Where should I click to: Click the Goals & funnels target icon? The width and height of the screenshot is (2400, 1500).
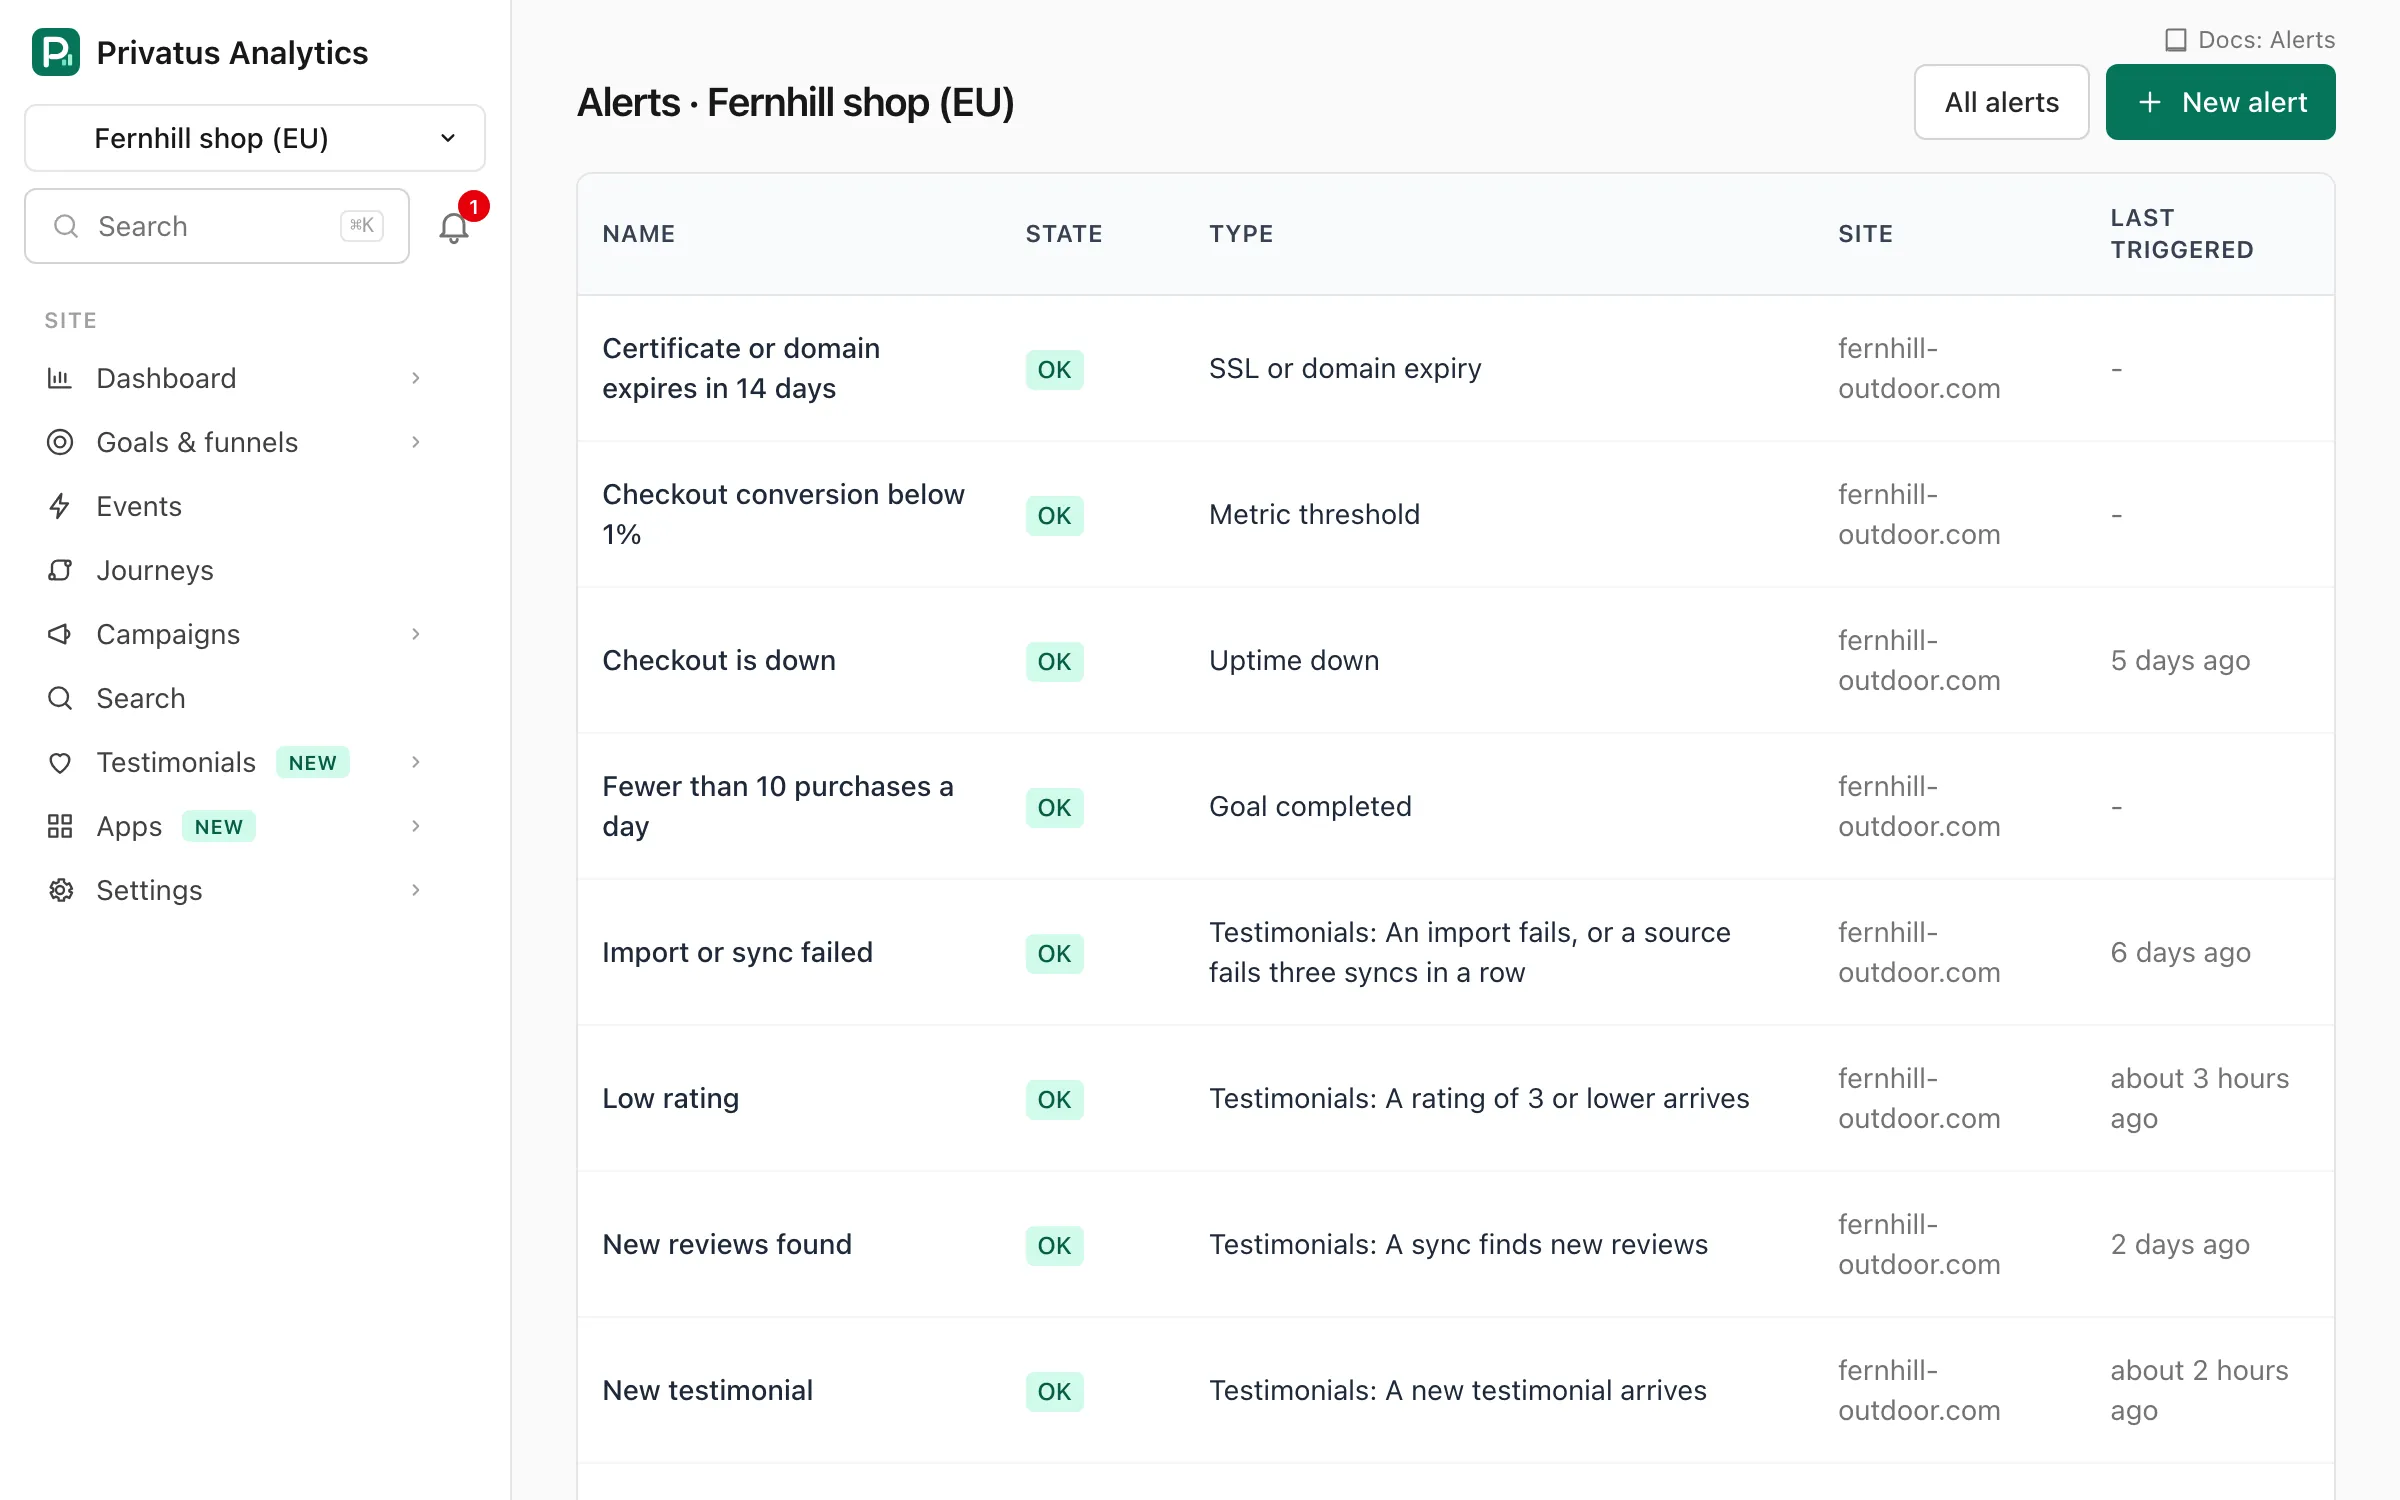60,442
